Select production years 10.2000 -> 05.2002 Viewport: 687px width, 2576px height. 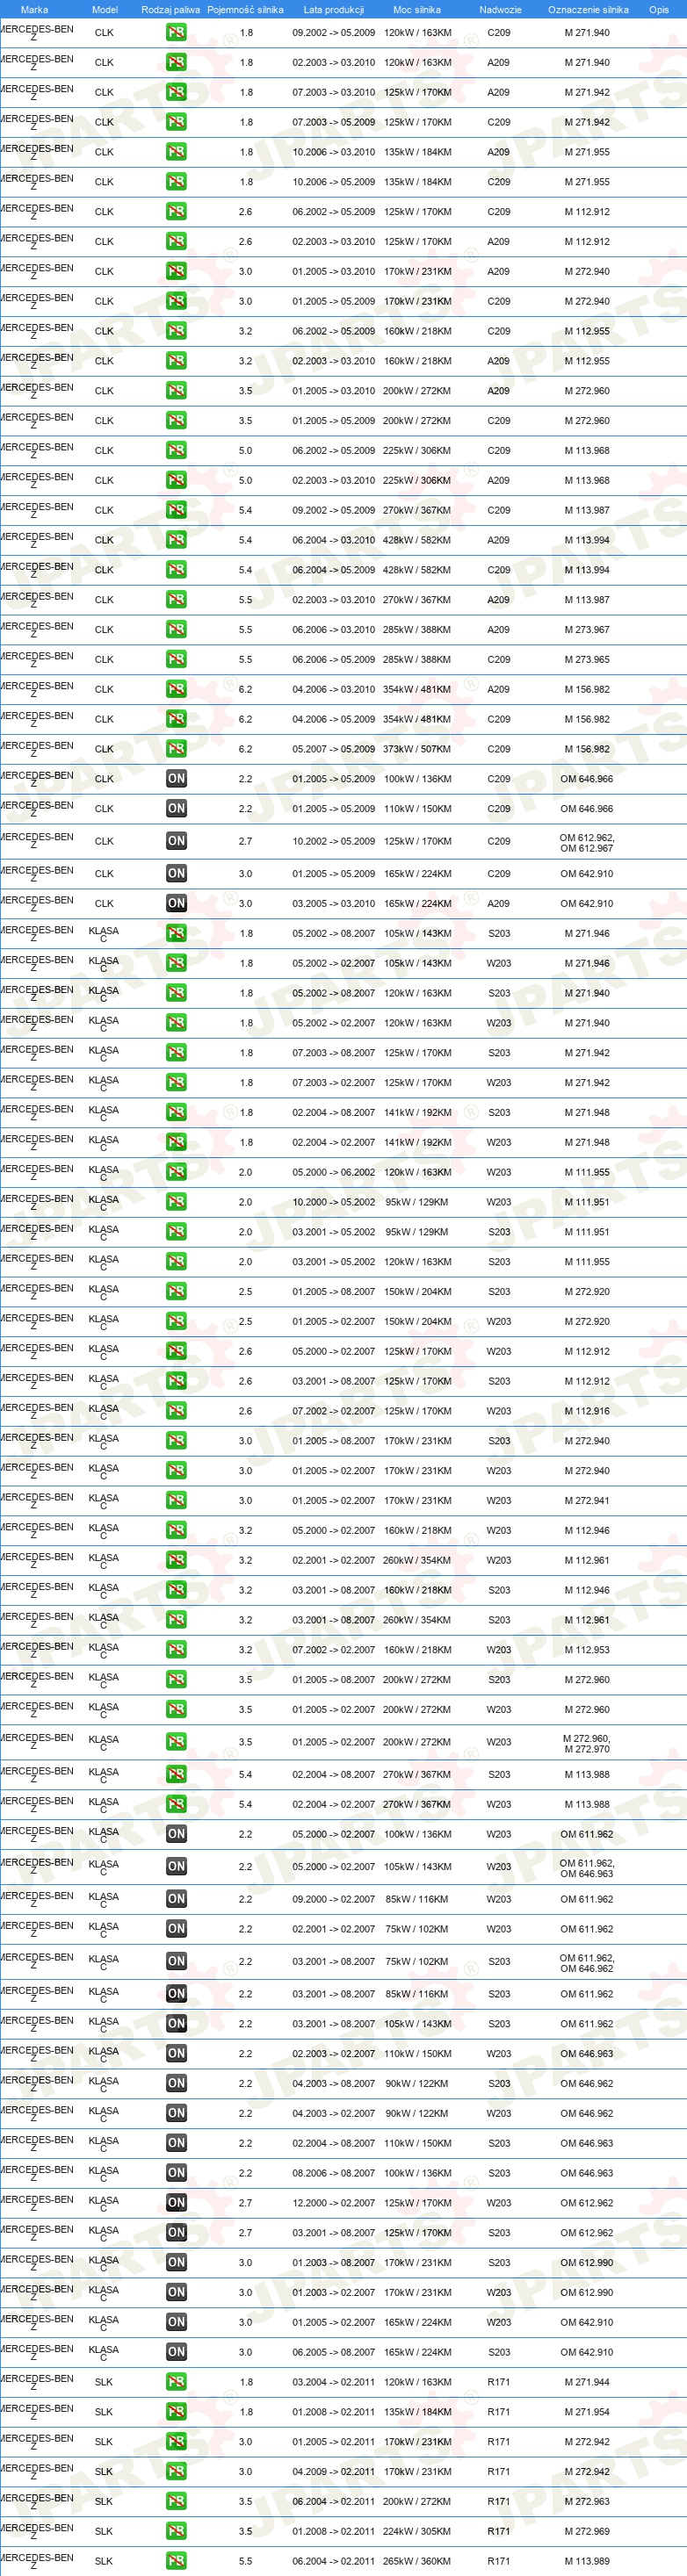pos(333,1202)
